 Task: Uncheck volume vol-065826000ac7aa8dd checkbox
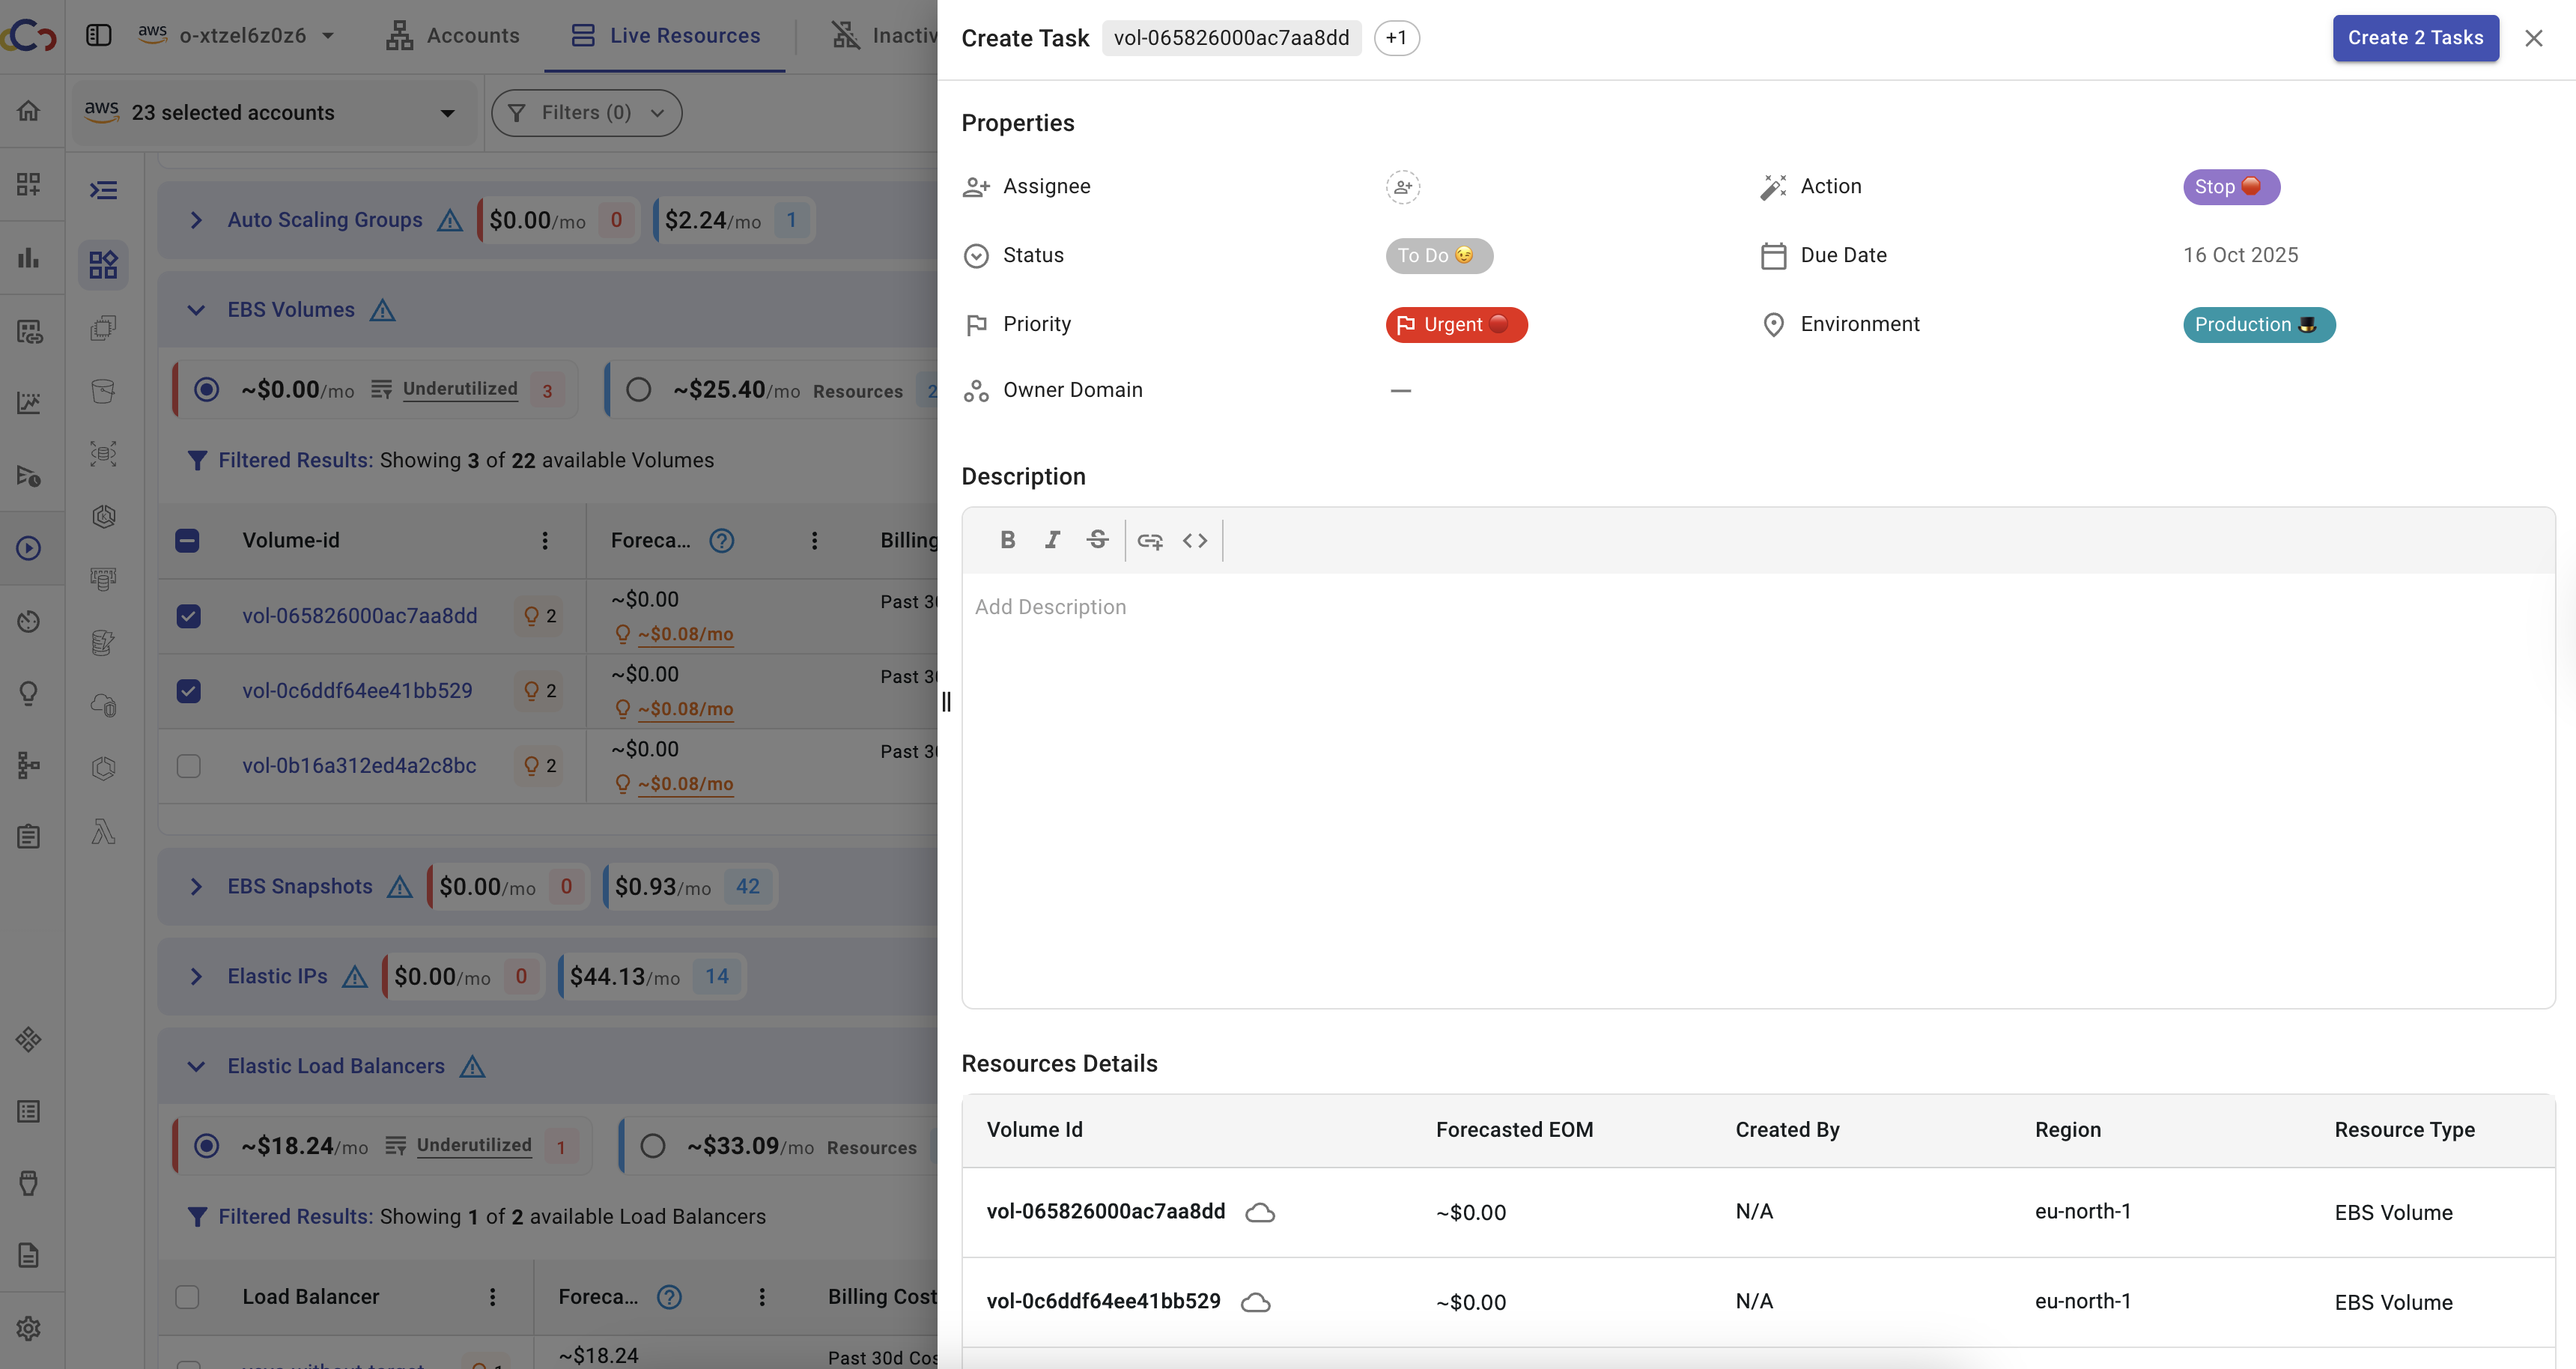pyautogui.click(x=188, y=616)
